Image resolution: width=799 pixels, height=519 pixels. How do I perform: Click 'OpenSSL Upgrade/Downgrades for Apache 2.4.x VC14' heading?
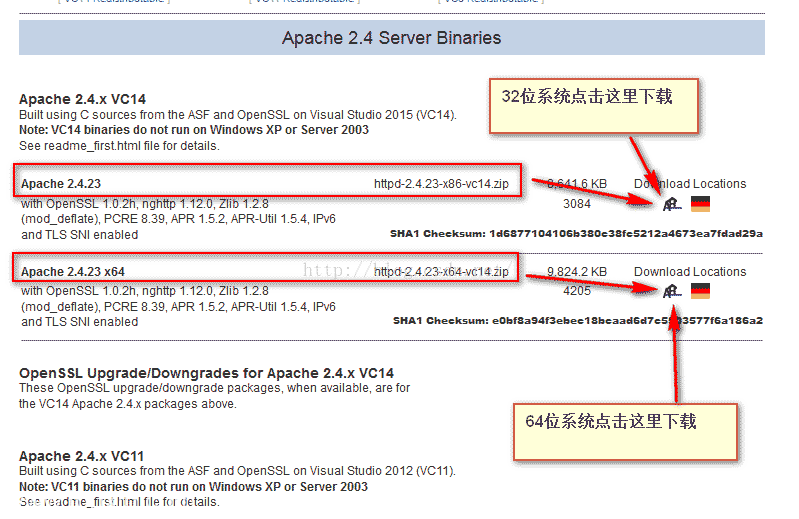tap(206, 373)
